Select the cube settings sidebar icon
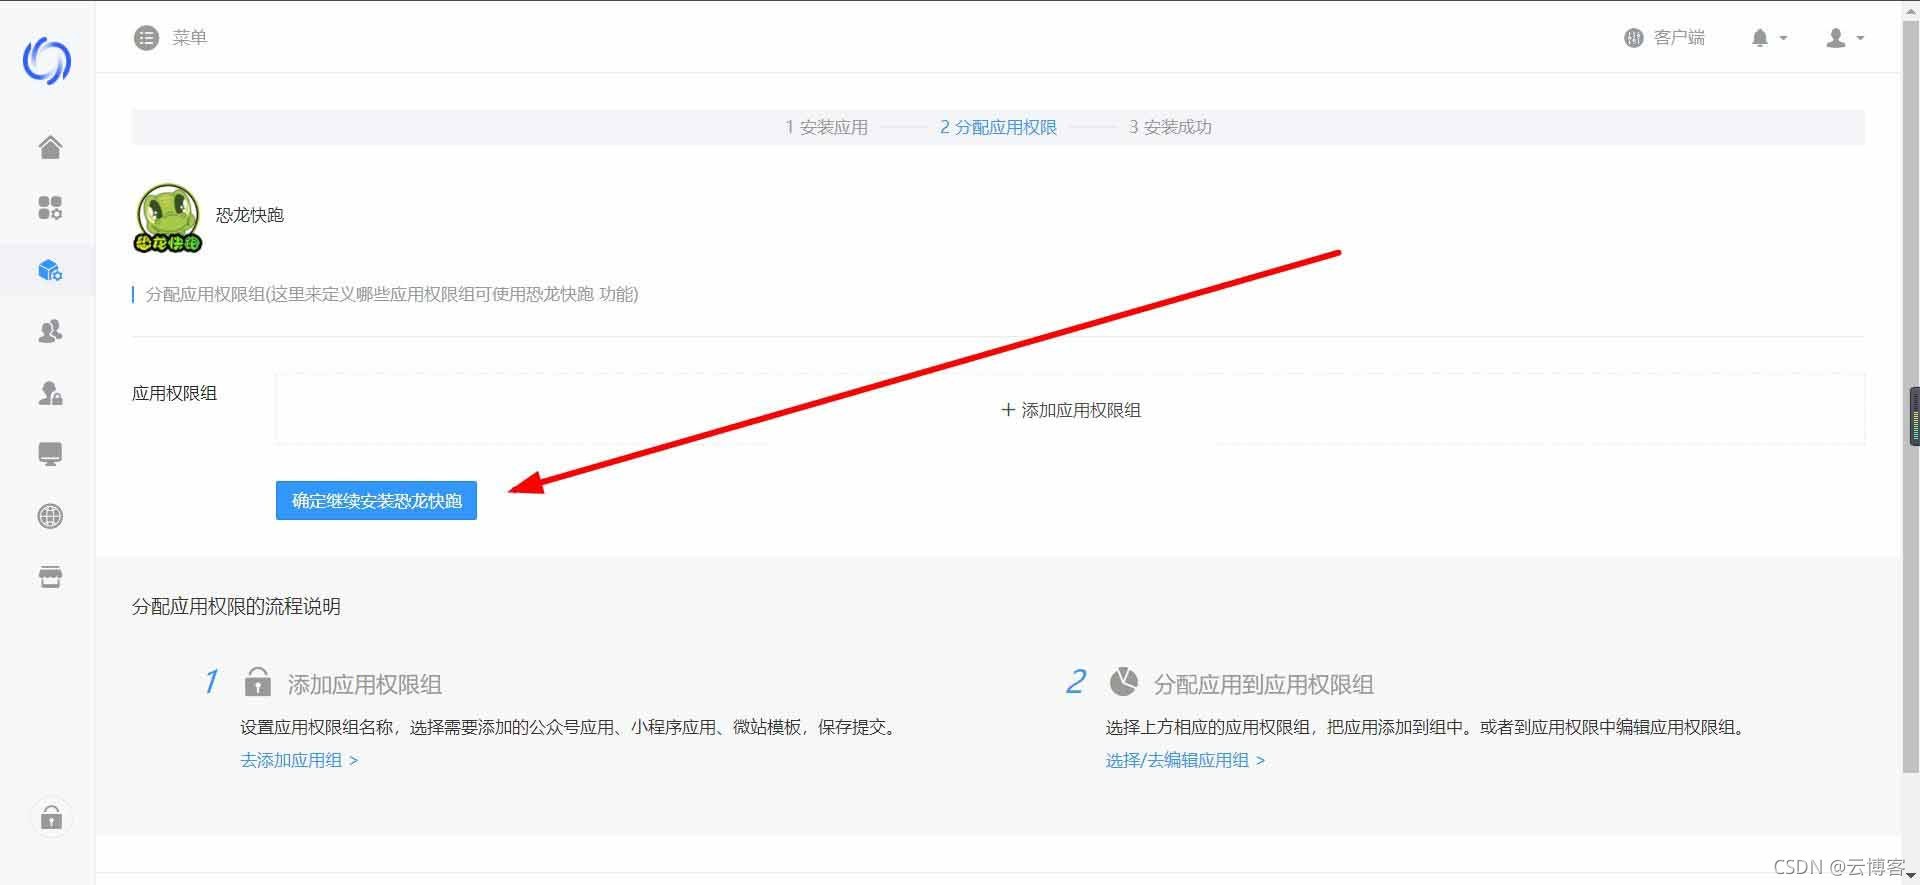The width and height of the screenshot is (1920, 885). click(x=50, y=270)
